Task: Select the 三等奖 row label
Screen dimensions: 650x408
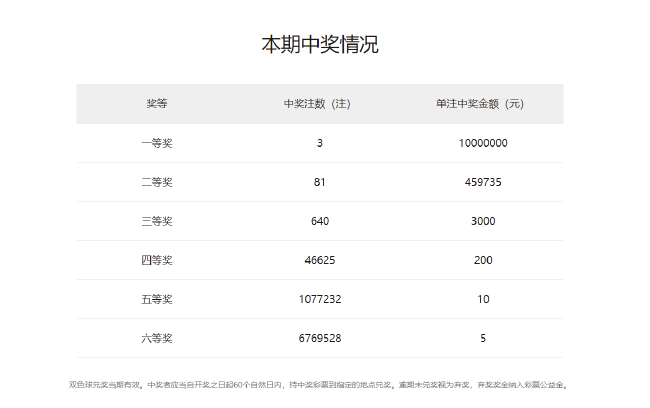Action: point(157,221)
